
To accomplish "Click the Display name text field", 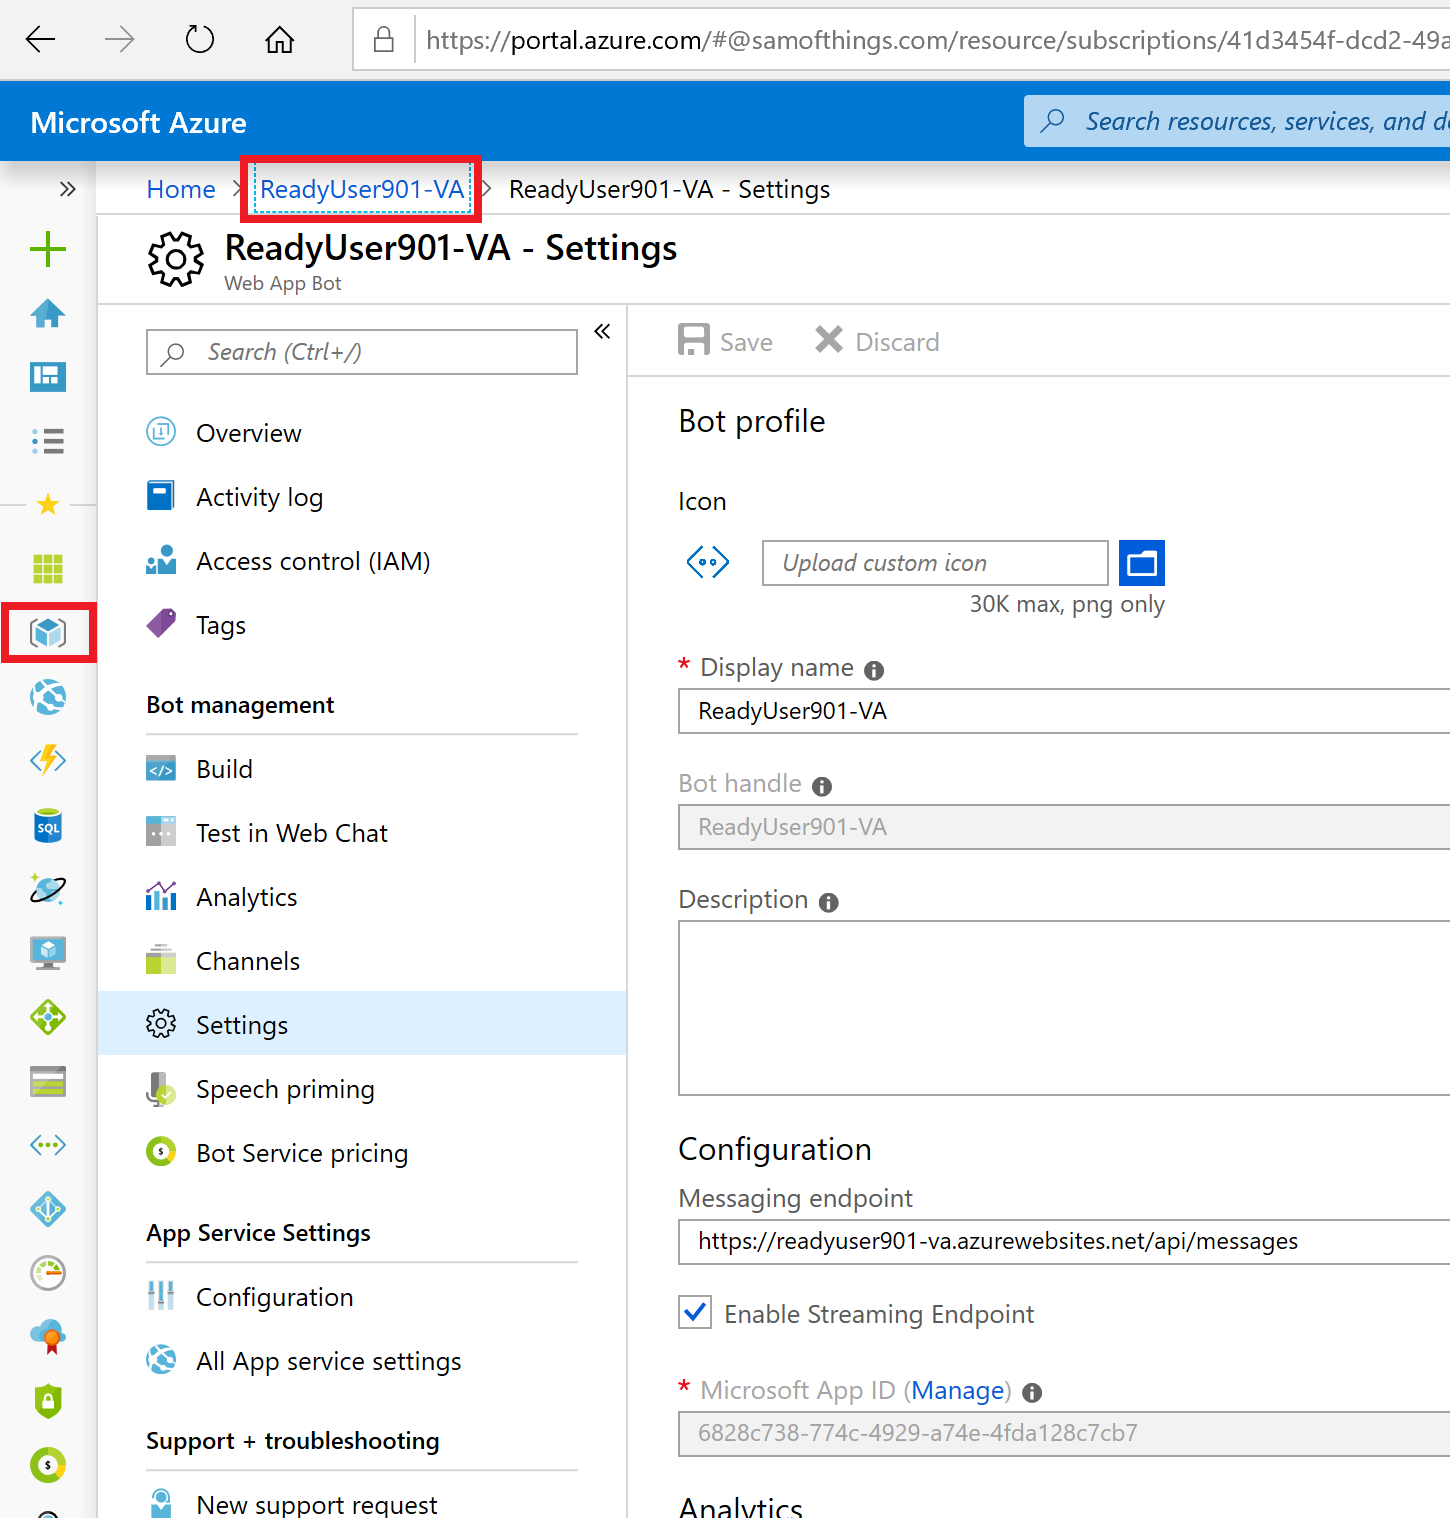I will pyautogui.click(x=1064, y=711).
